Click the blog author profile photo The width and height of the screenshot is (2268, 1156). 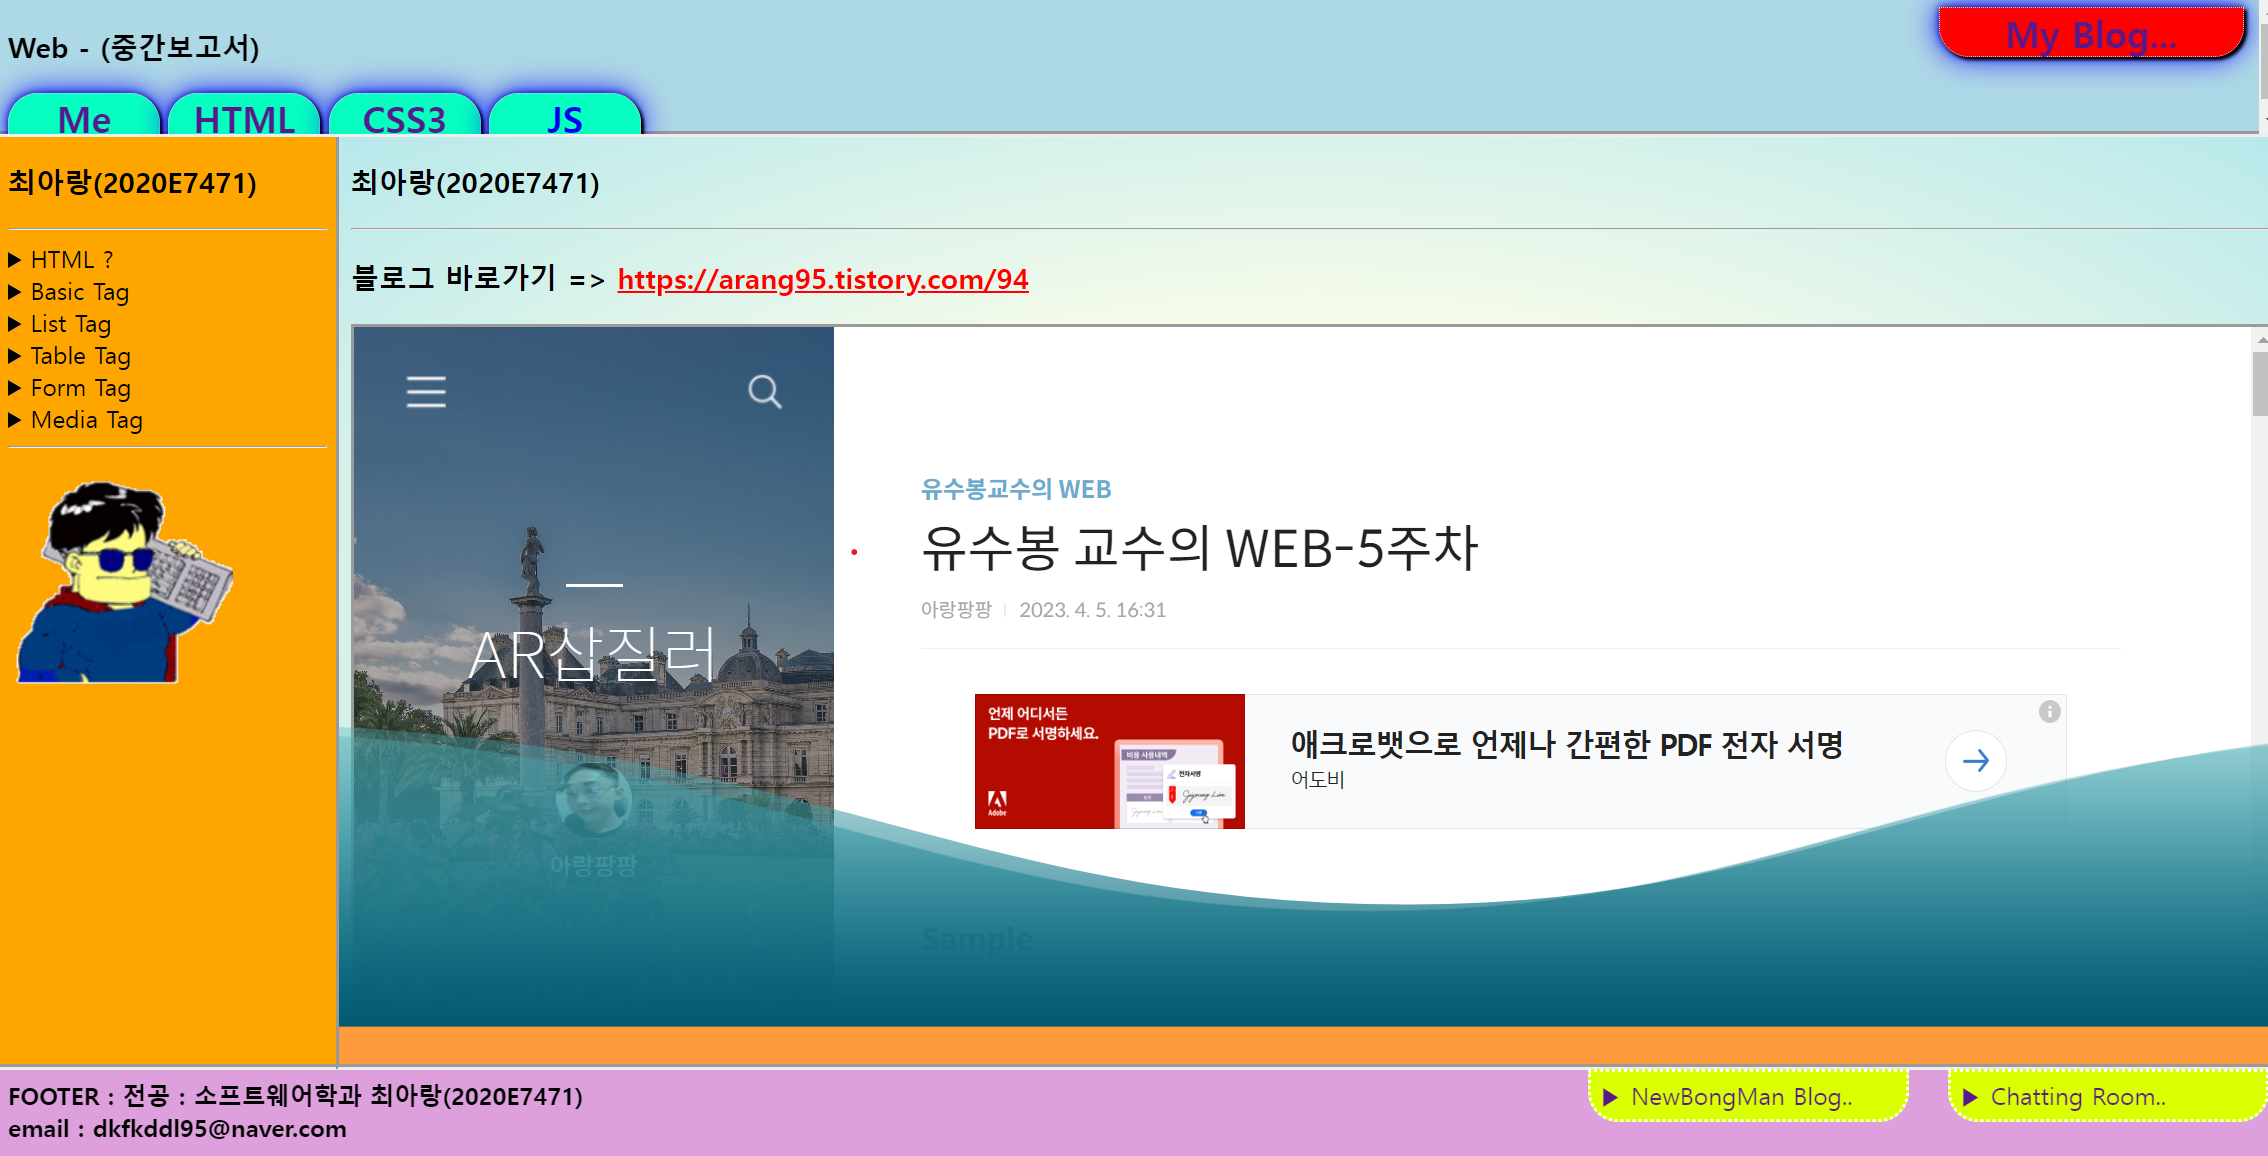(593, 800)
